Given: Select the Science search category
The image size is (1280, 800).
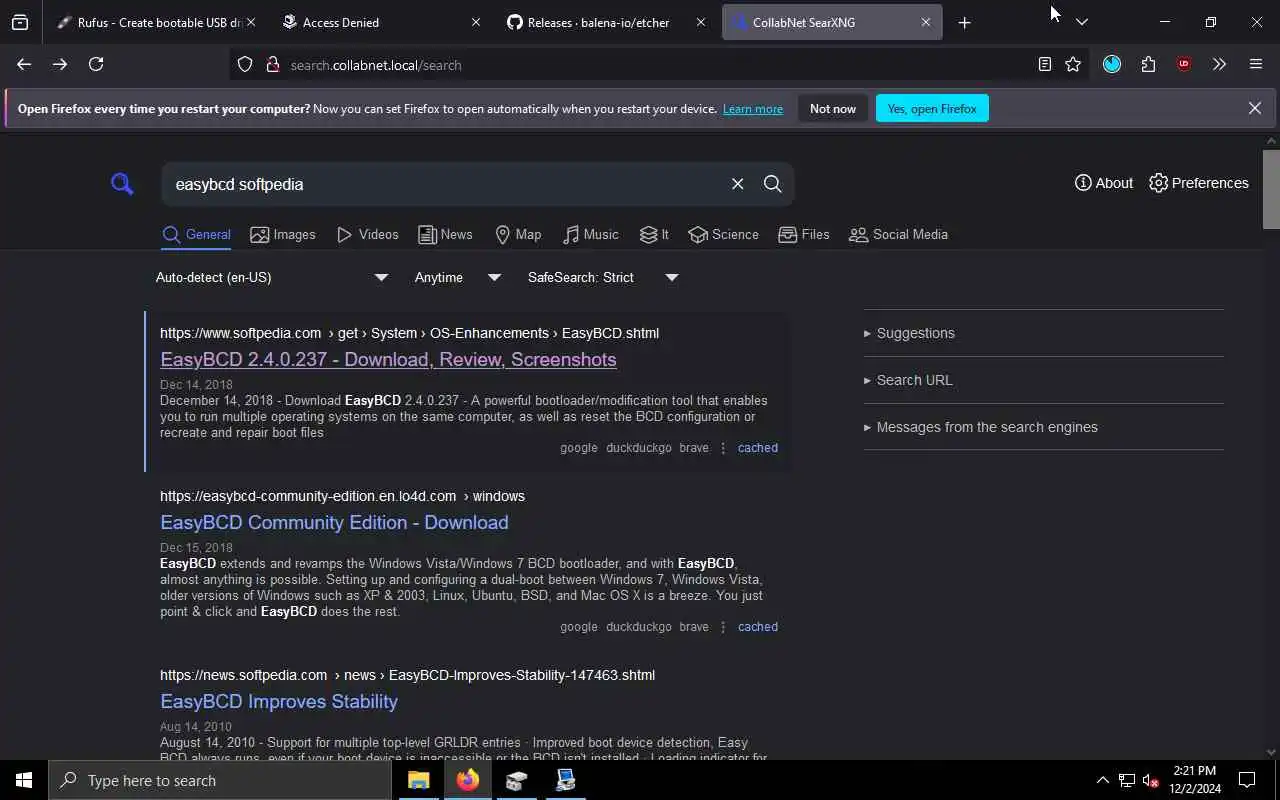Looking at the screenshot, I should (723, 235).
